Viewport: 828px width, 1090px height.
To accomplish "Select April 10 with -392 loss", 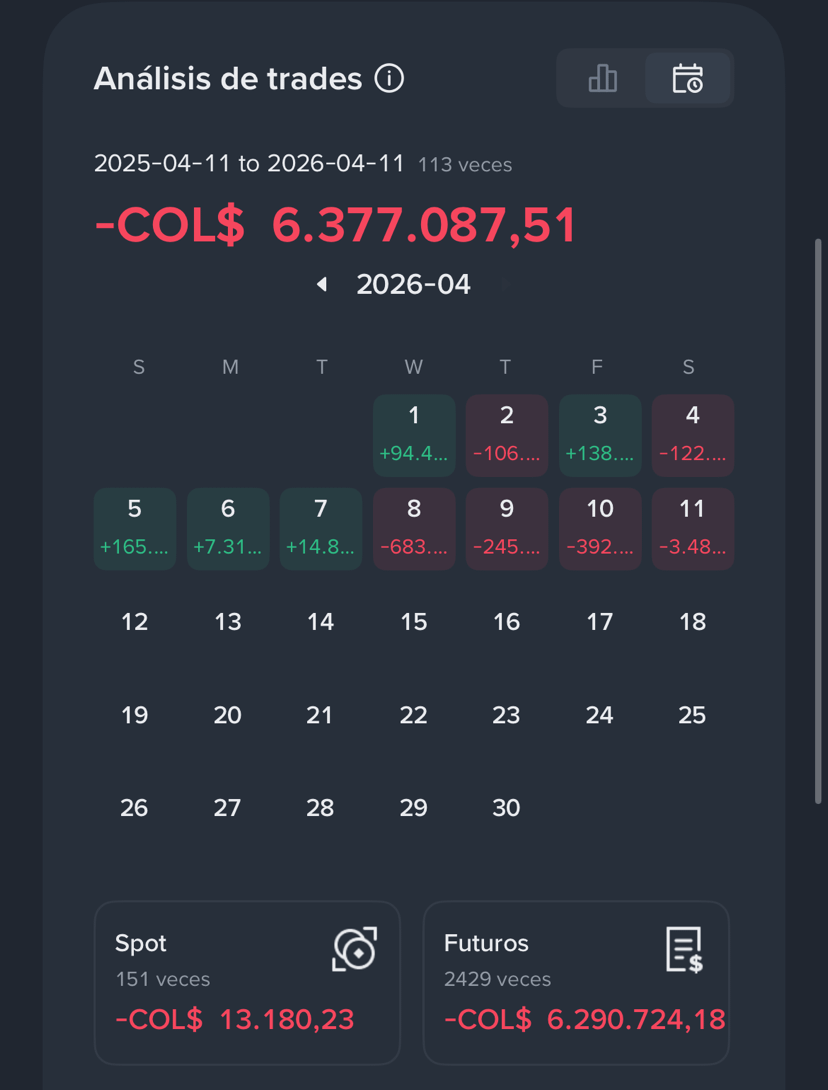I will pyautogui.click(x=600, y=529).
